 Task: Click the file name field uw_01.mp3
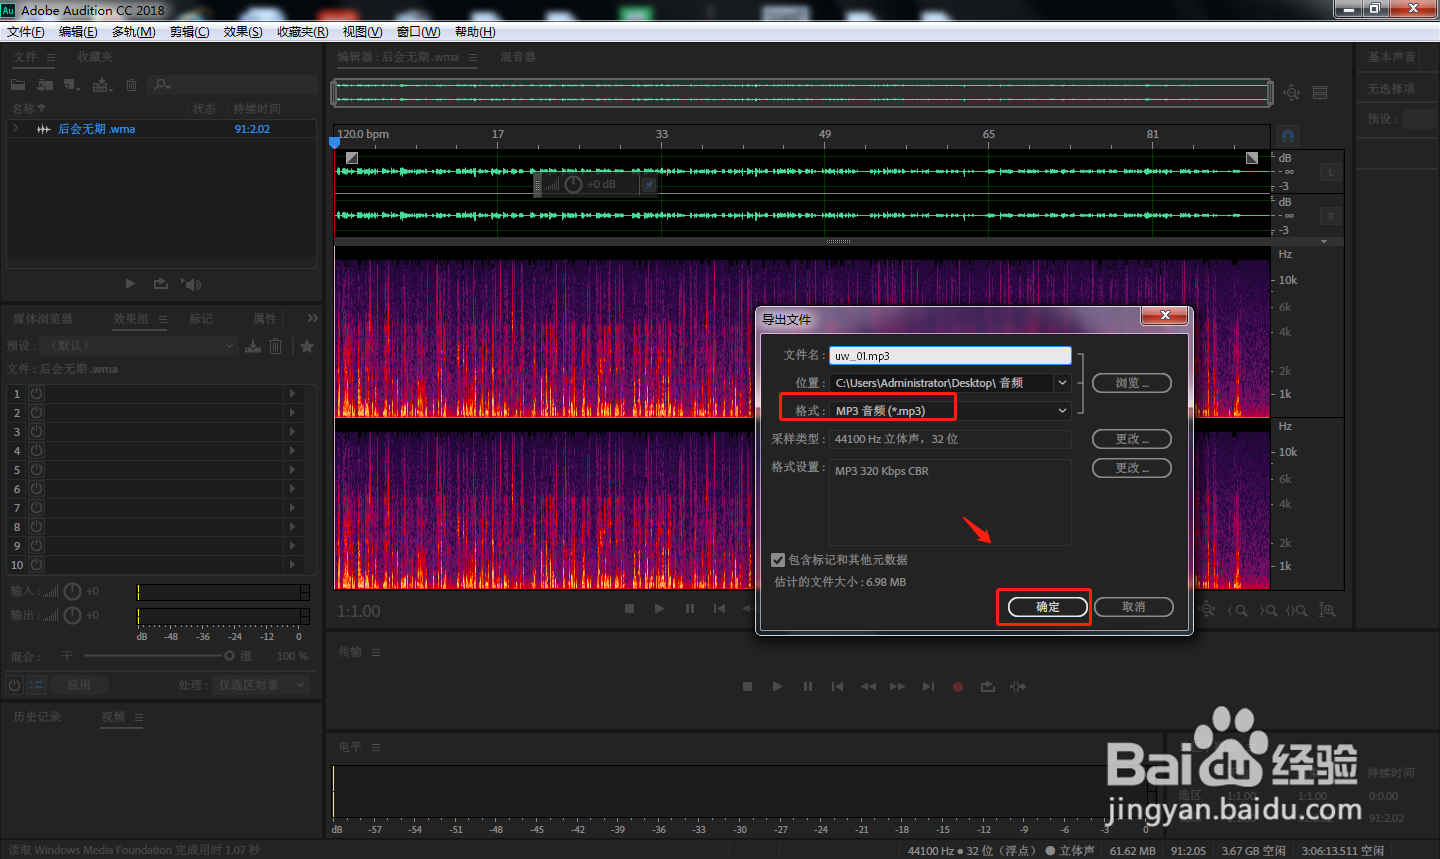pos(950,356)
